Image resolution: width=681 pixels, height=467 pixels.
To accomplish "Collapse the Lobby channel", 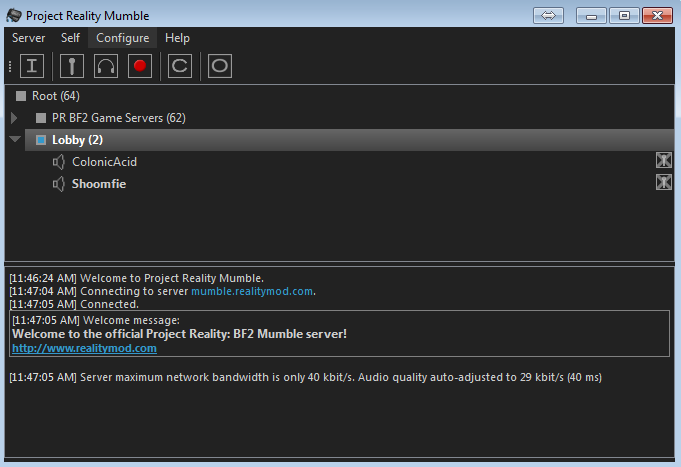I will [x=15, y=139].
